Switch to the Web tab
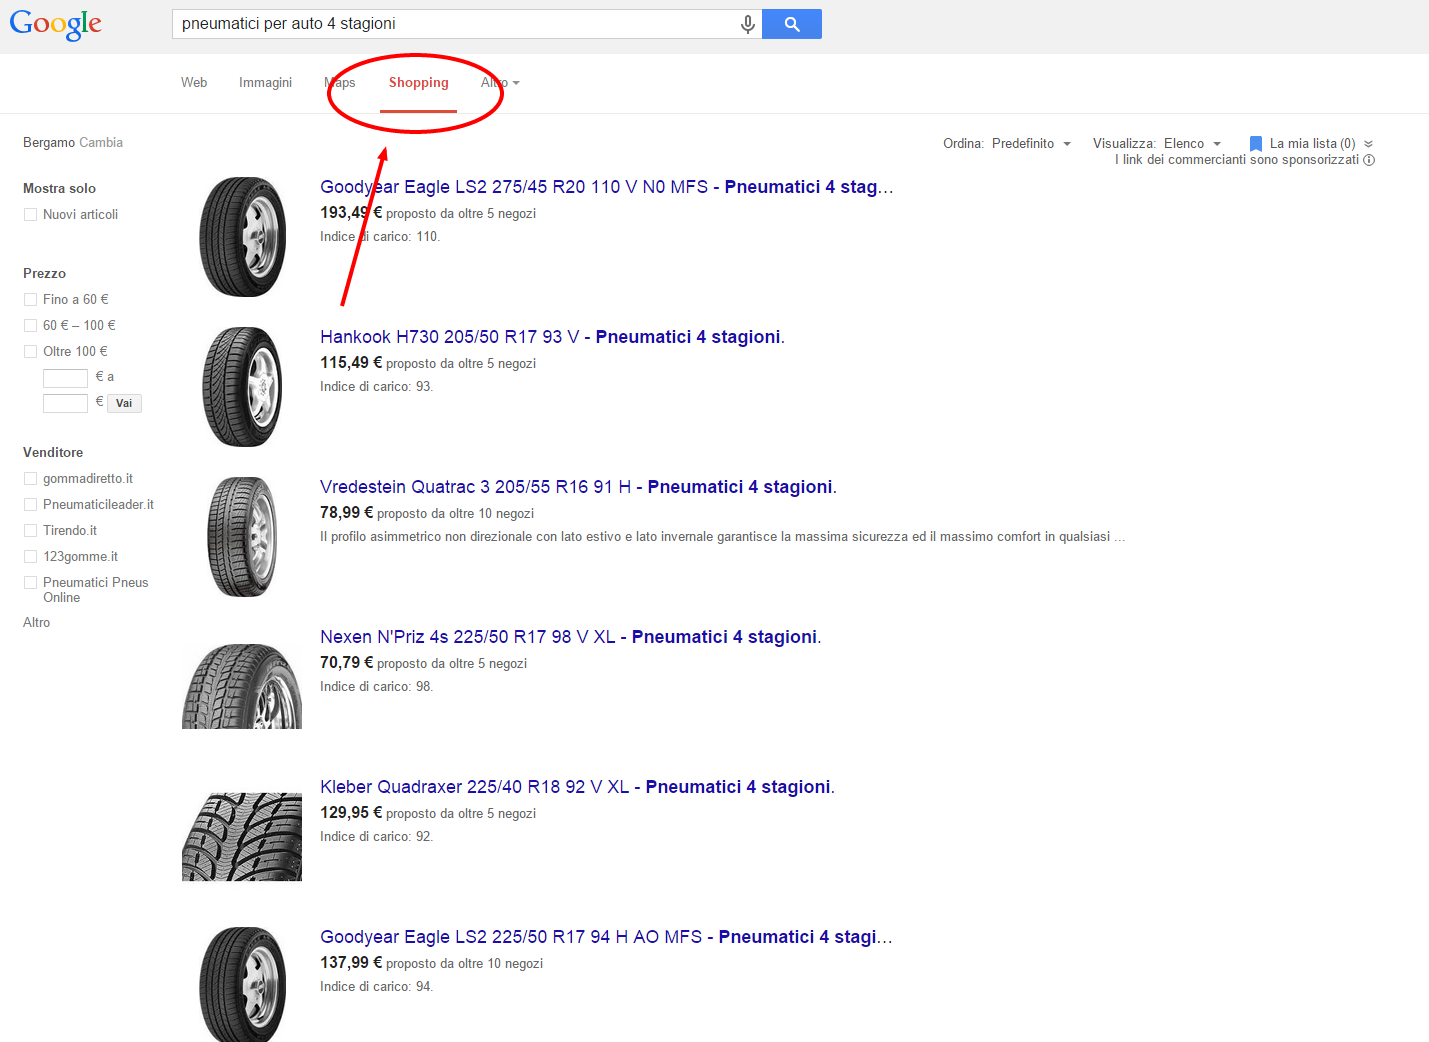 tap(194, 83)
